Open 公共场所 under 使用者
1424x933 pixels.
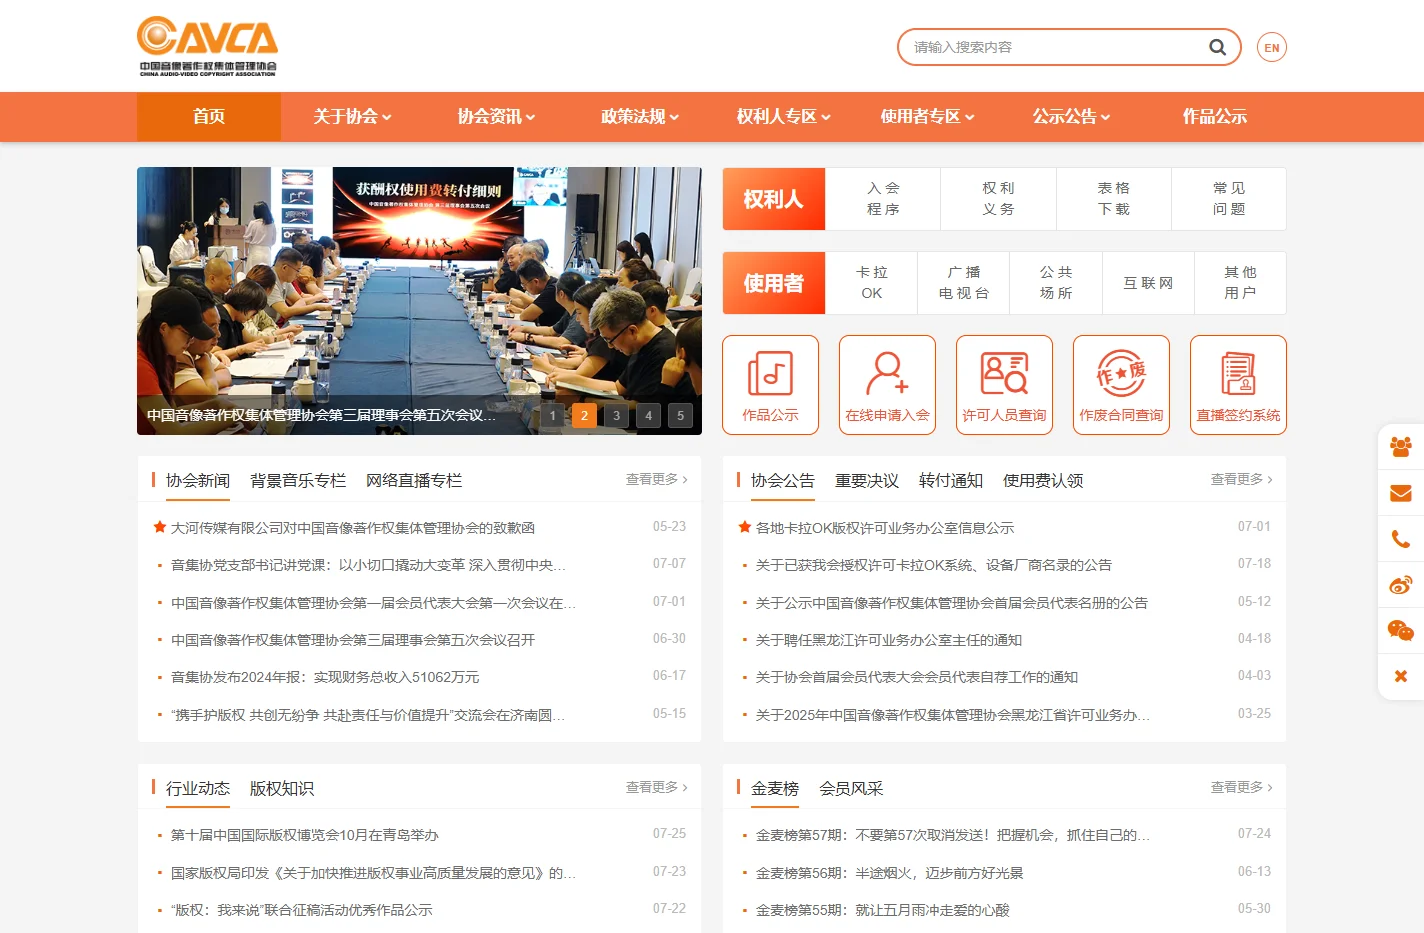(x=1056, y=283)
